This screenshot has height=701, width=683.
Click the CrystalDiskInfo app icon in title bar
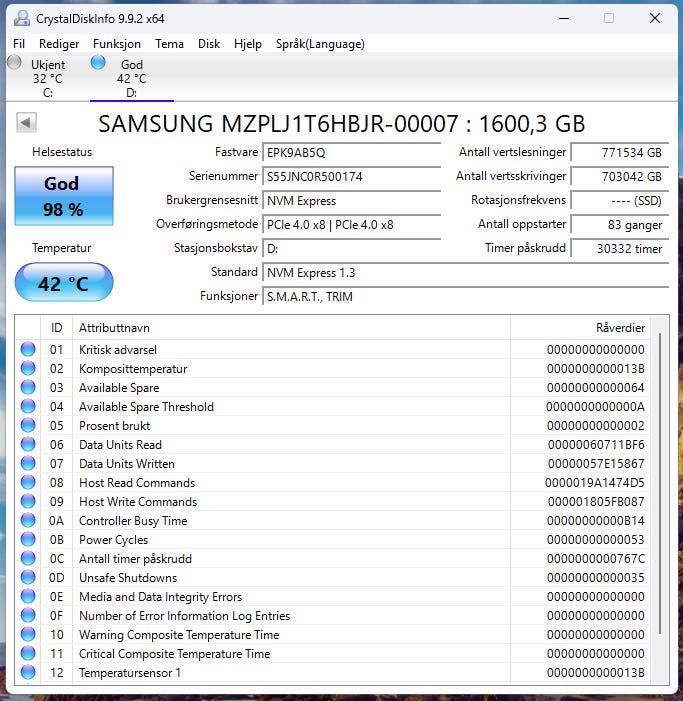[x=22, y=18]
